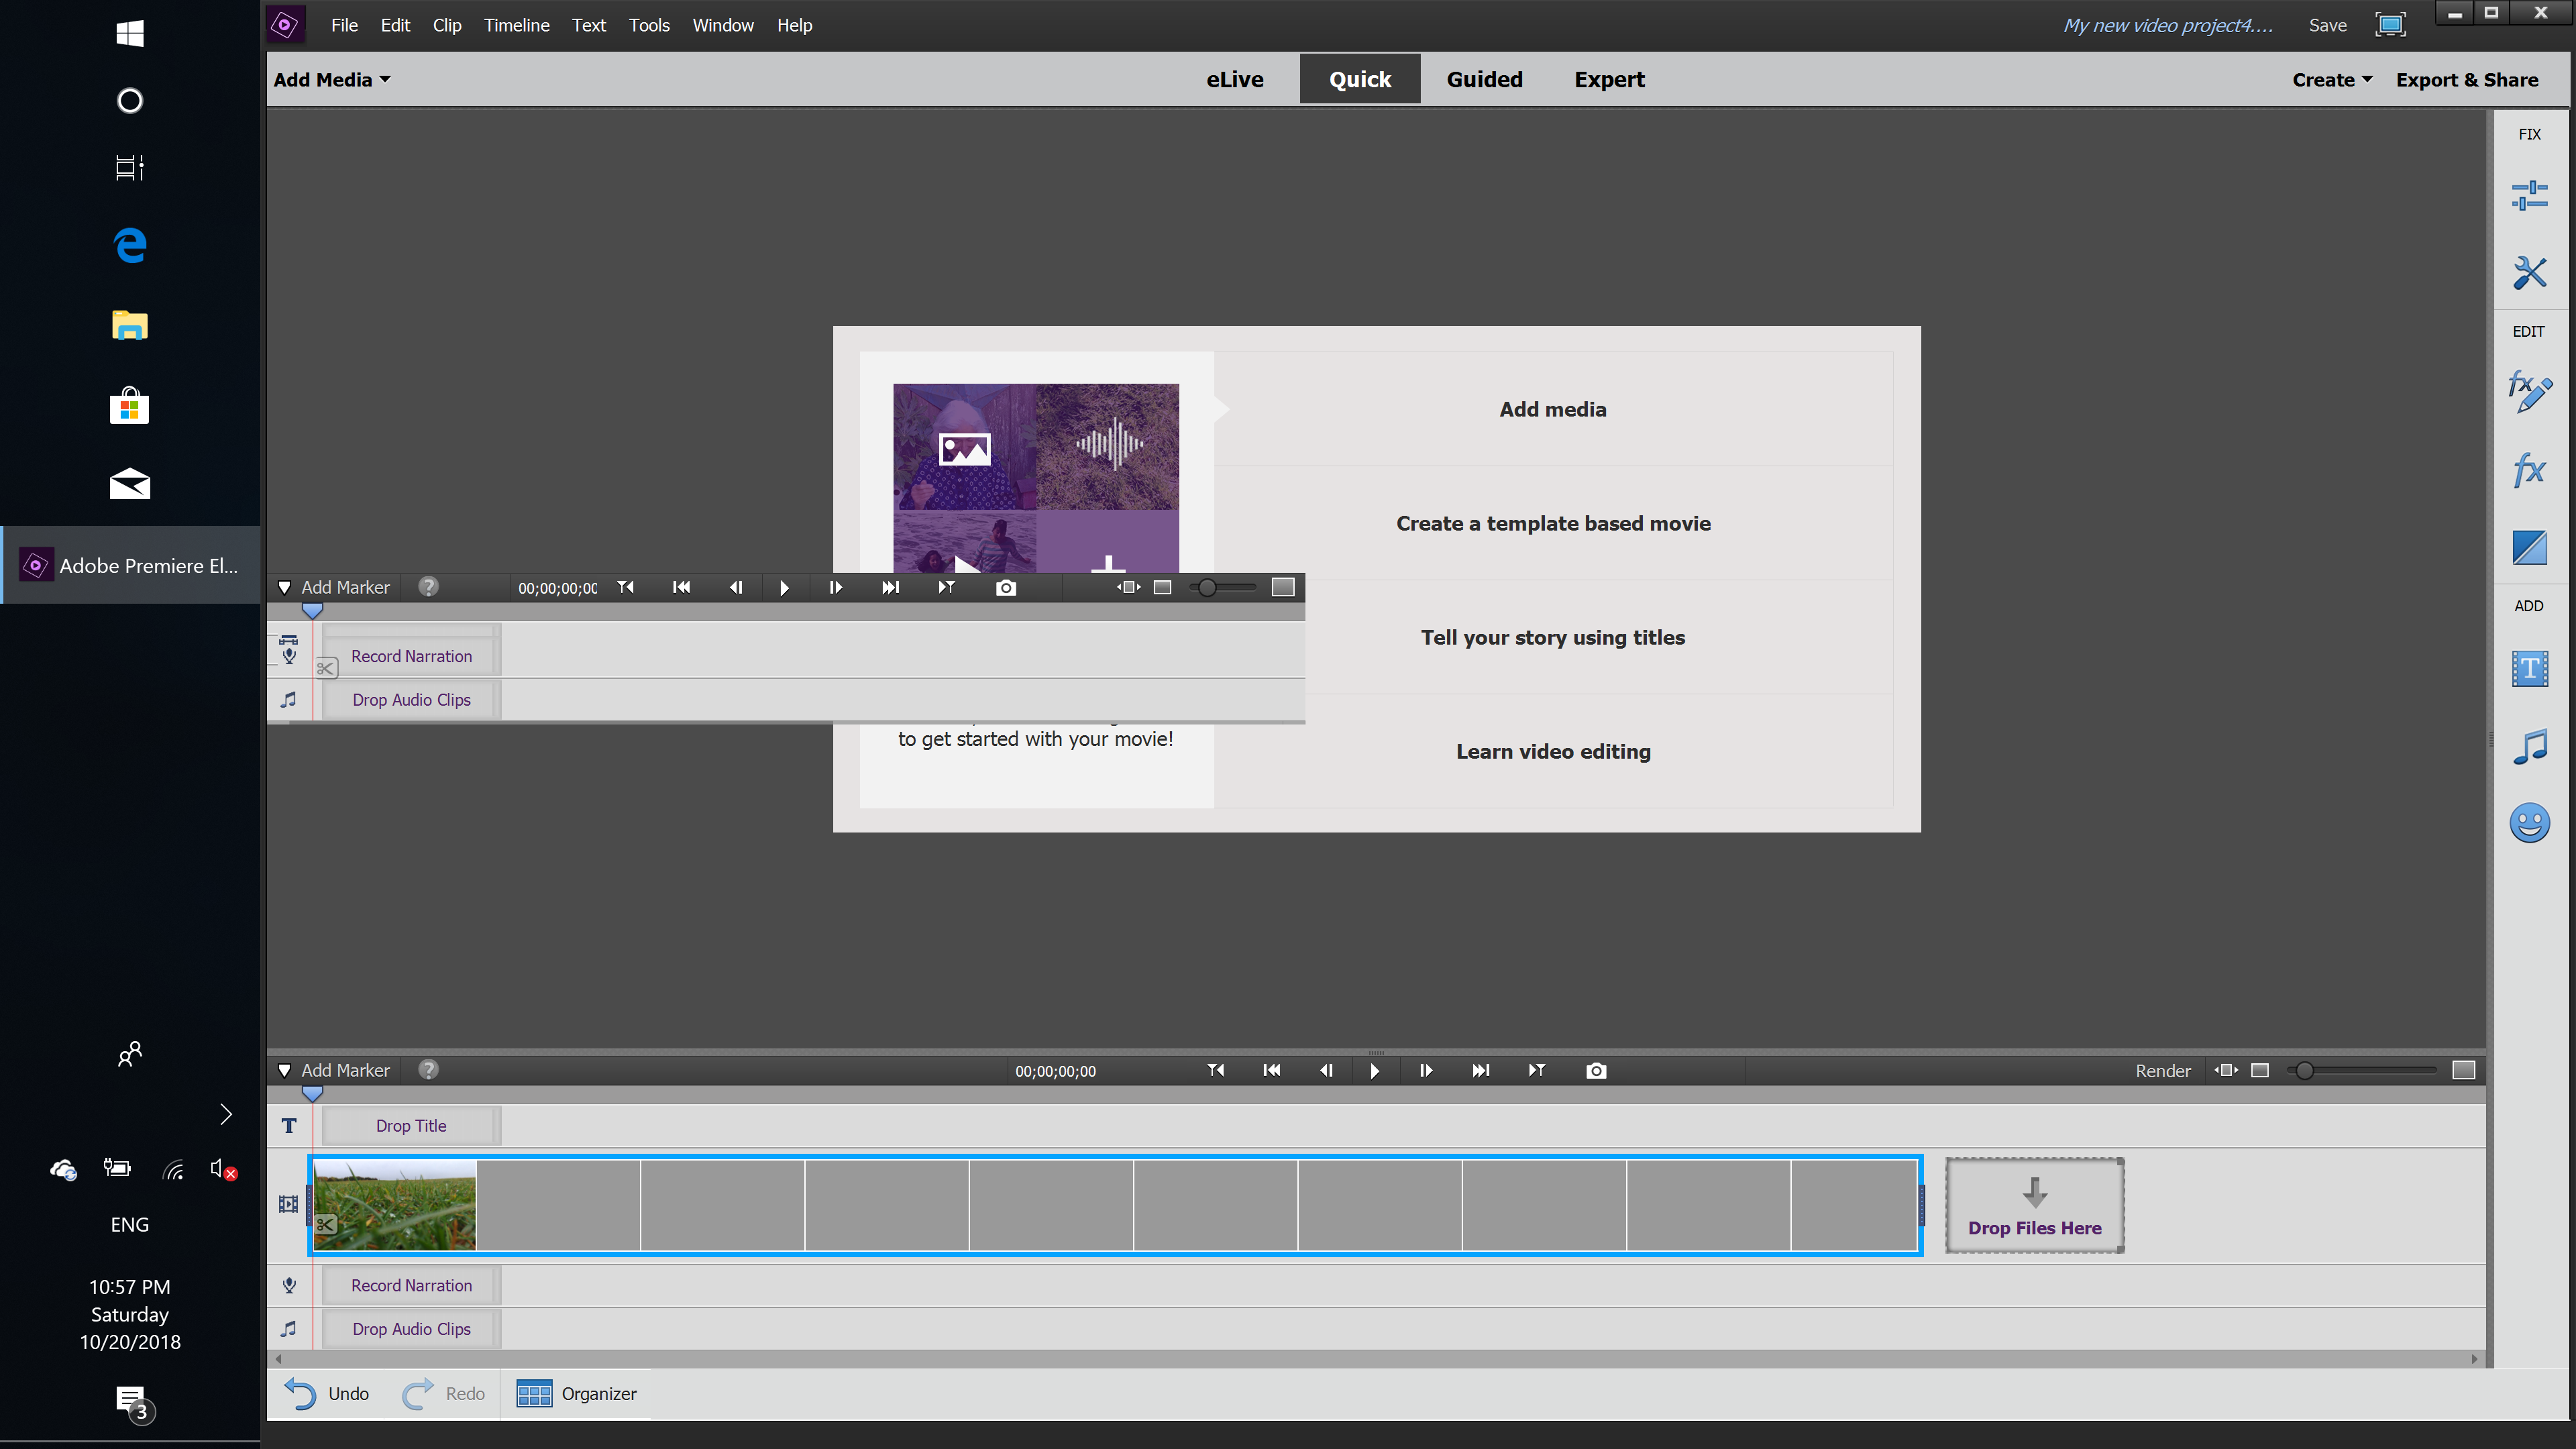Click the microphone narration icon in bottom timeline

tap(289, 1285)
